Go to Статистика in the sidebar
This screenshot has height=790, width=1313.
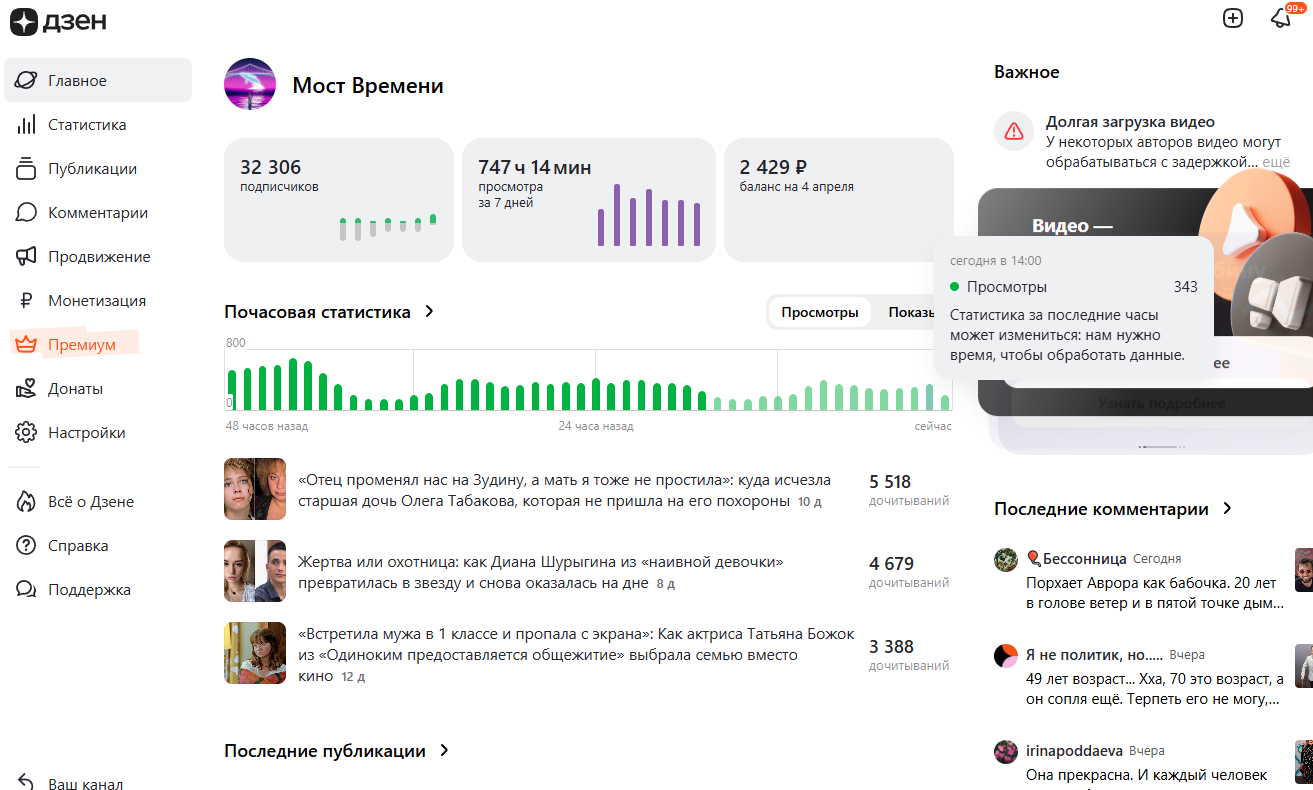click(87, 125)
